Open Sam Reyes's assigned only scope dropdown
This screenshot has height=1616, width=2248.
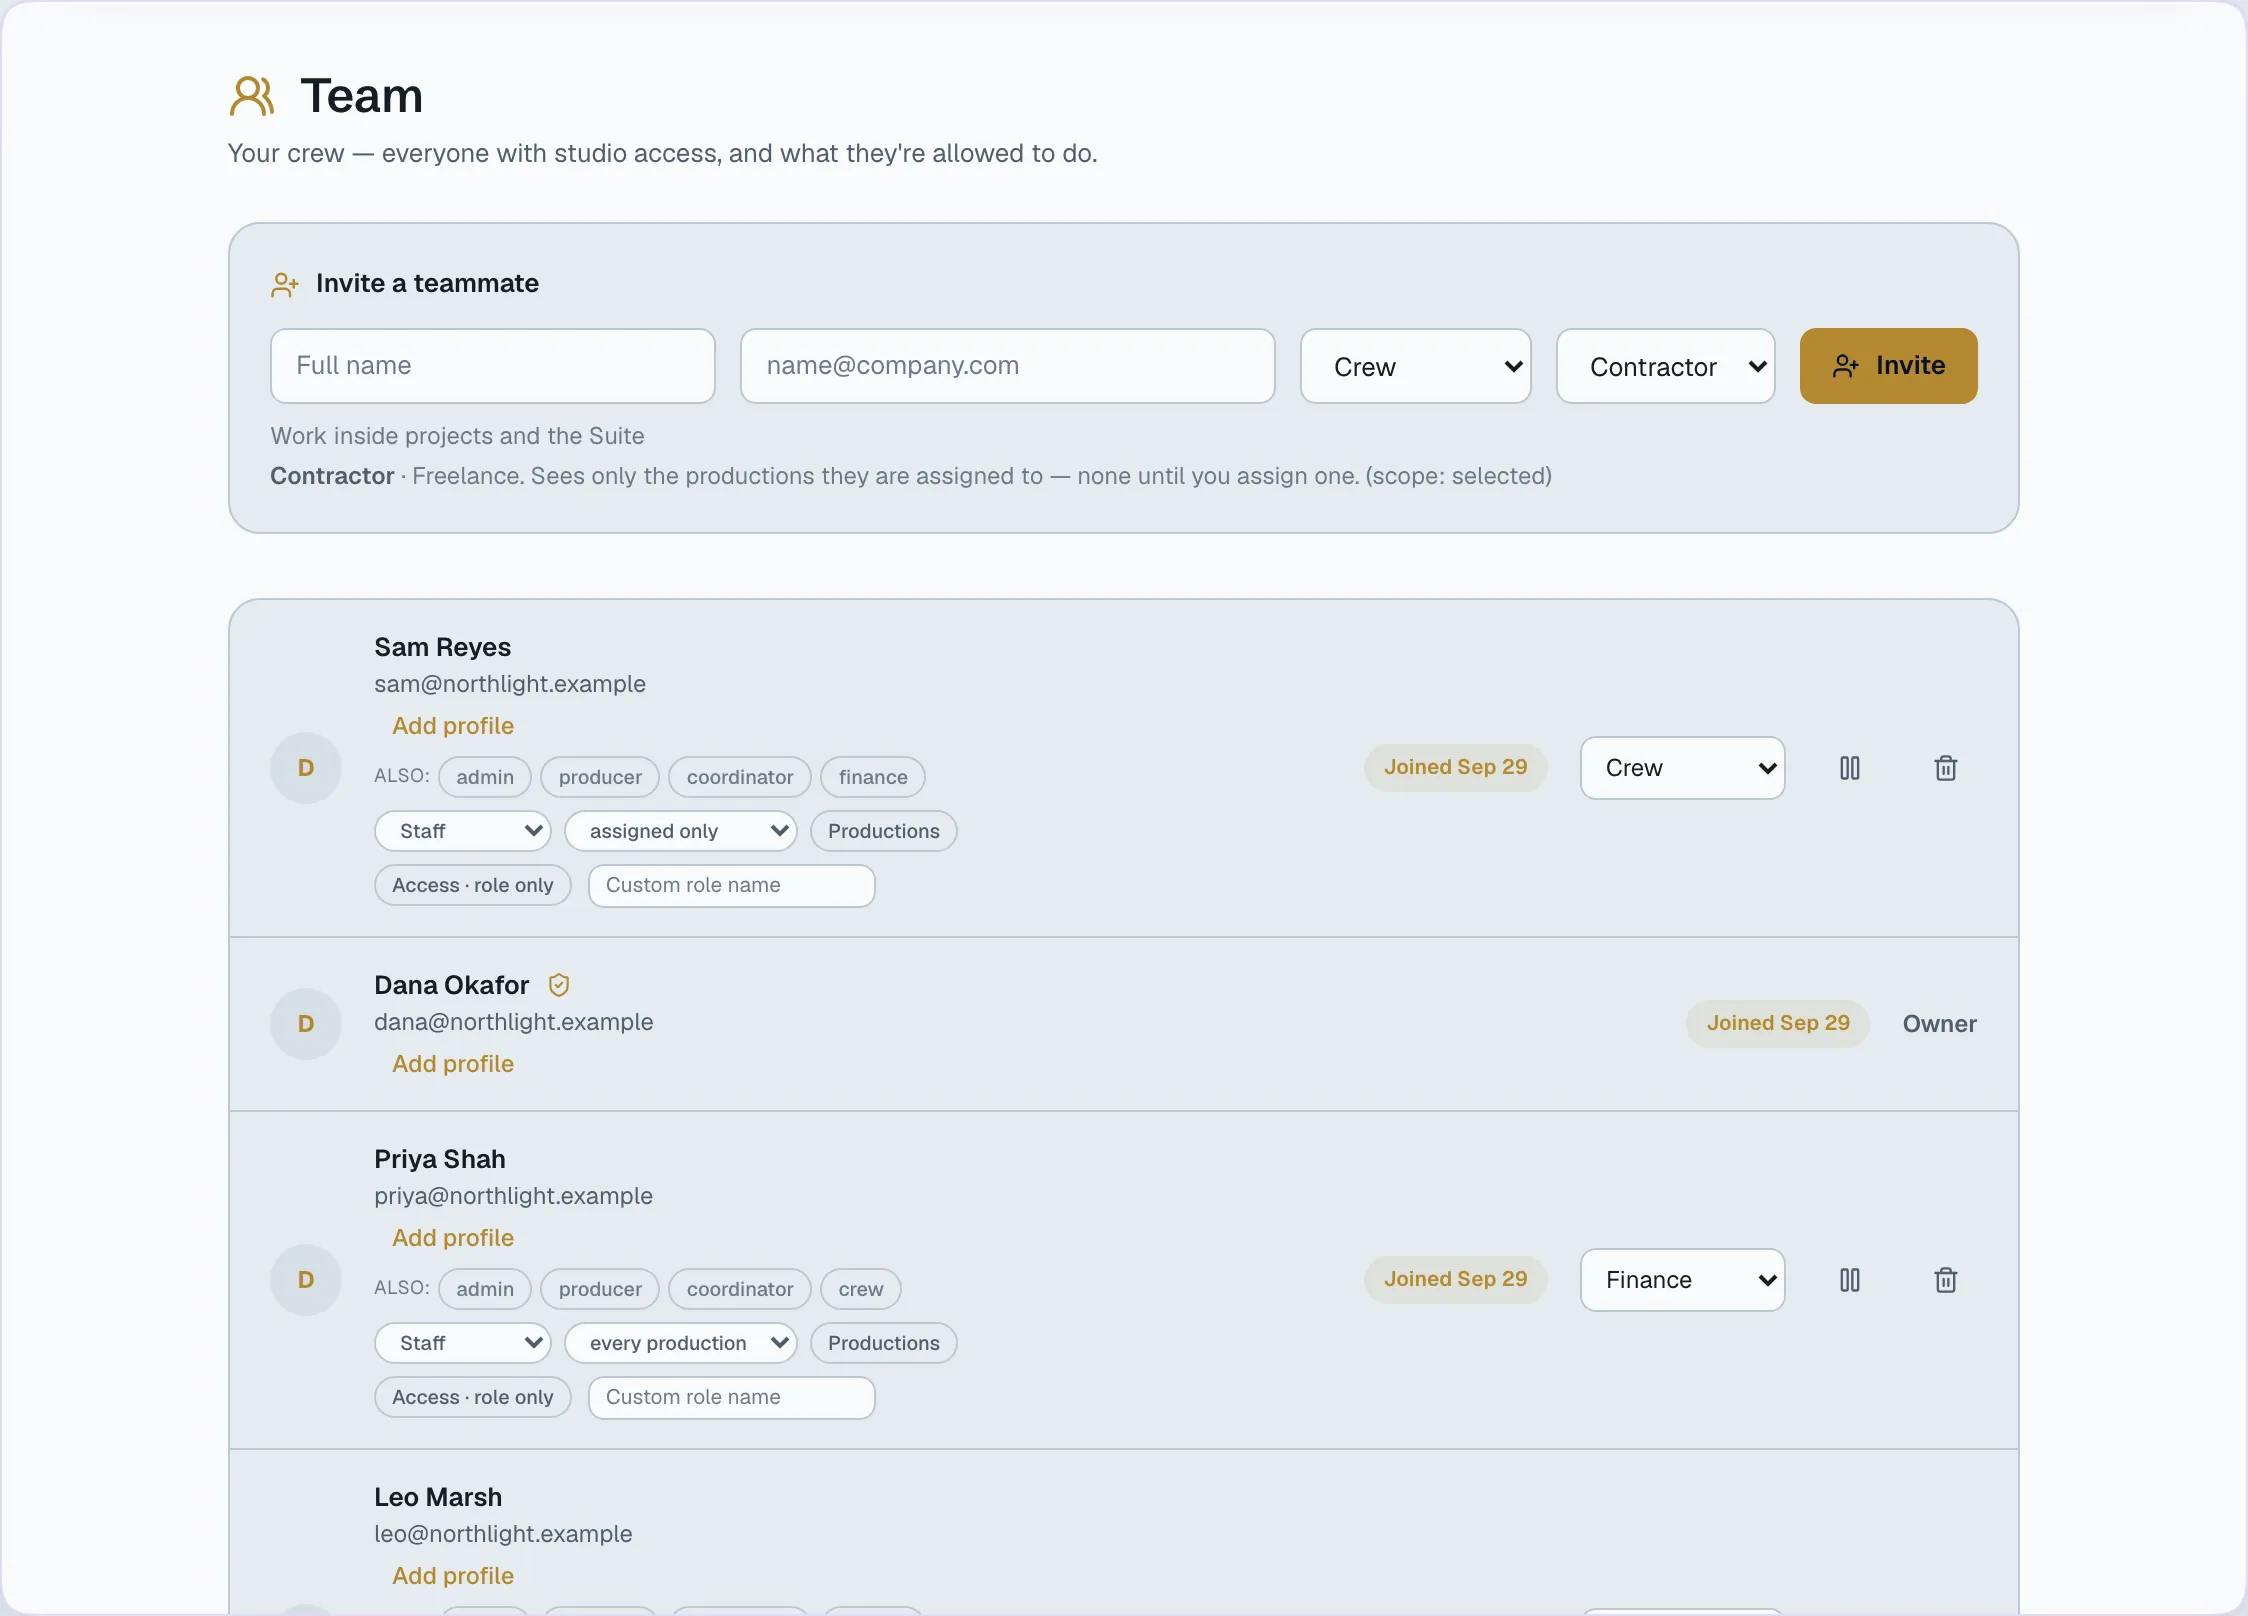click(x=681, y=831)
